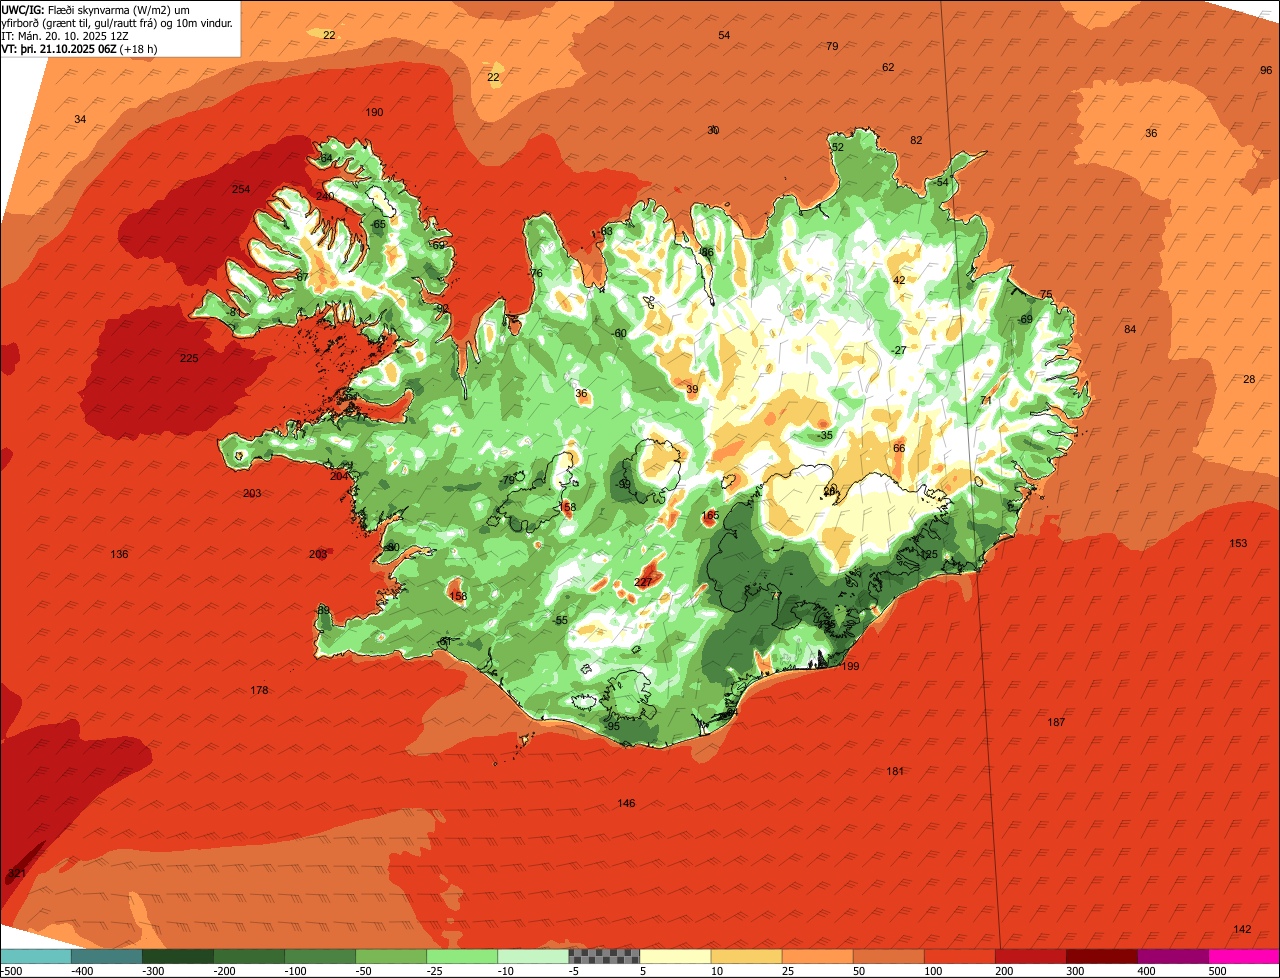The width and height of the screenshot is (1280, 978).
Task: Click the light green -25 to -10 swatch
Action: tap(462, 957)
